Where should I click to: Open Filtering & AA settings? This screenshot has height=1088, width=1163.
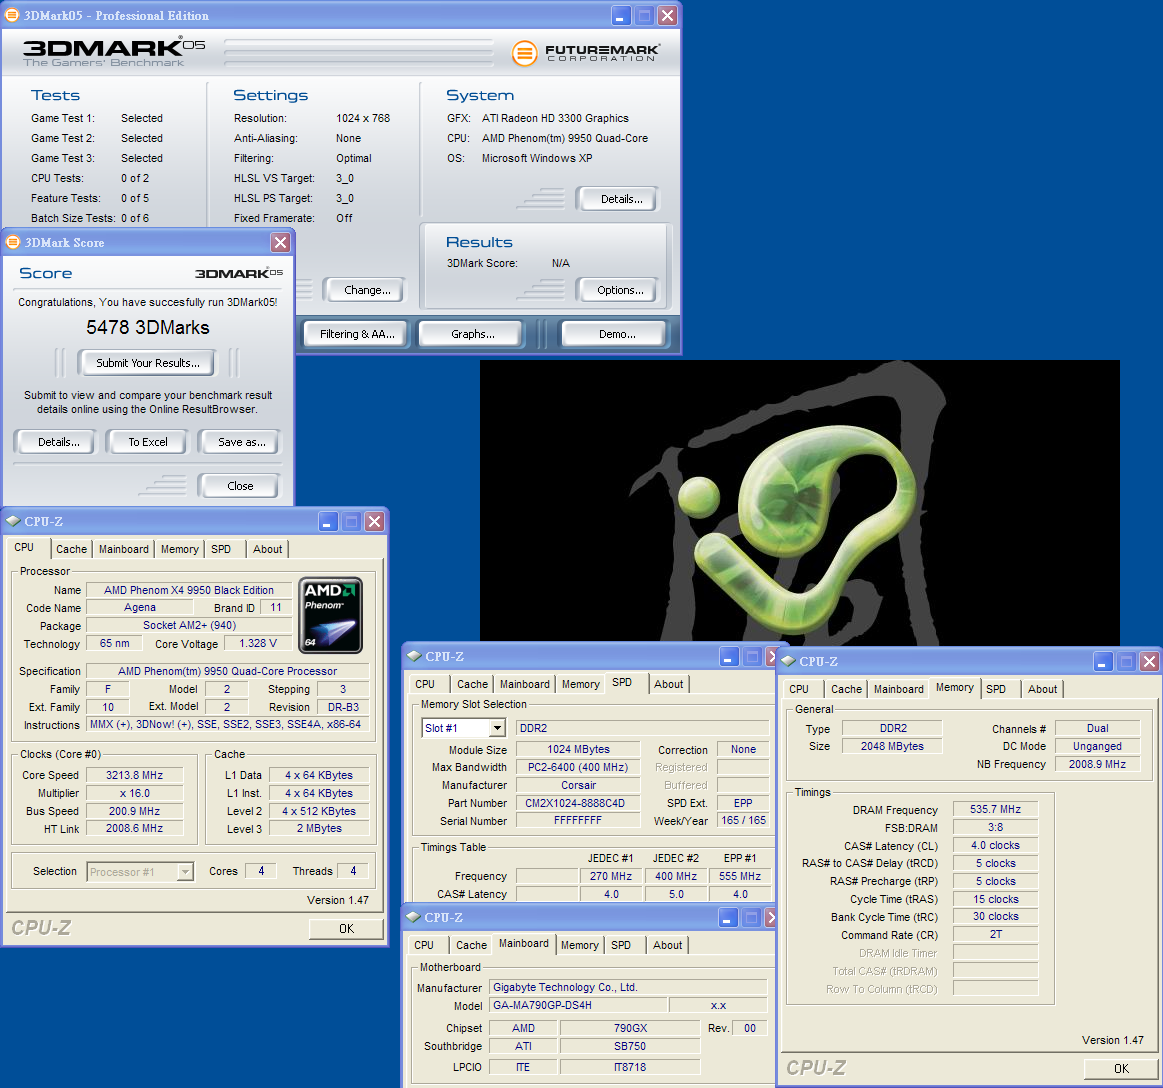(x=357, y=334)
